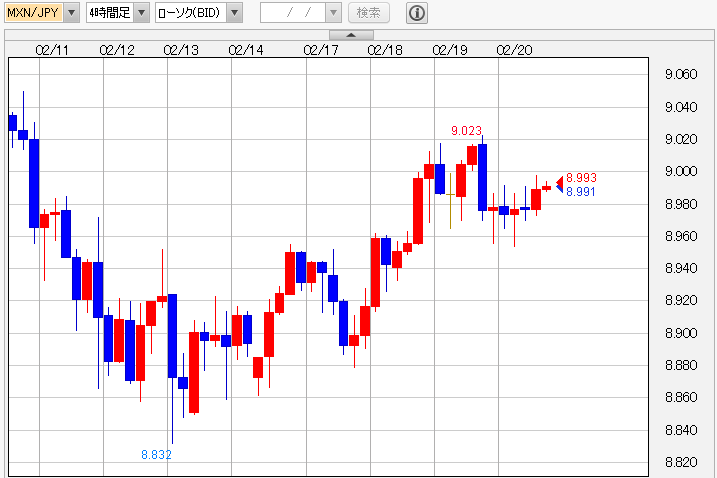Screen dimensions: 717x478
Task: Click the 8.900 level on the price axis
Action: (x=680, y=333)
